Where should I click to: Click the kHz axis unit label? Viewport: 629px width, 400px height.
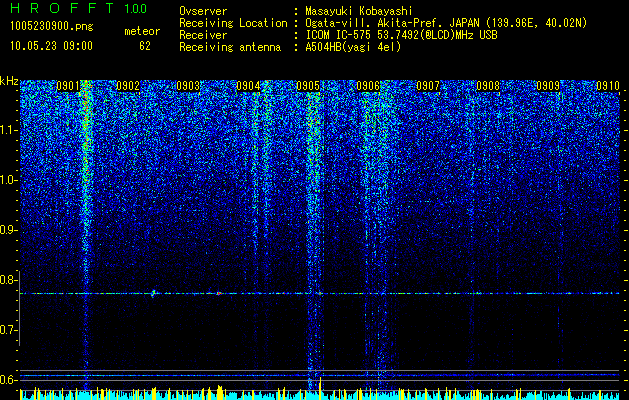(9, 81)
